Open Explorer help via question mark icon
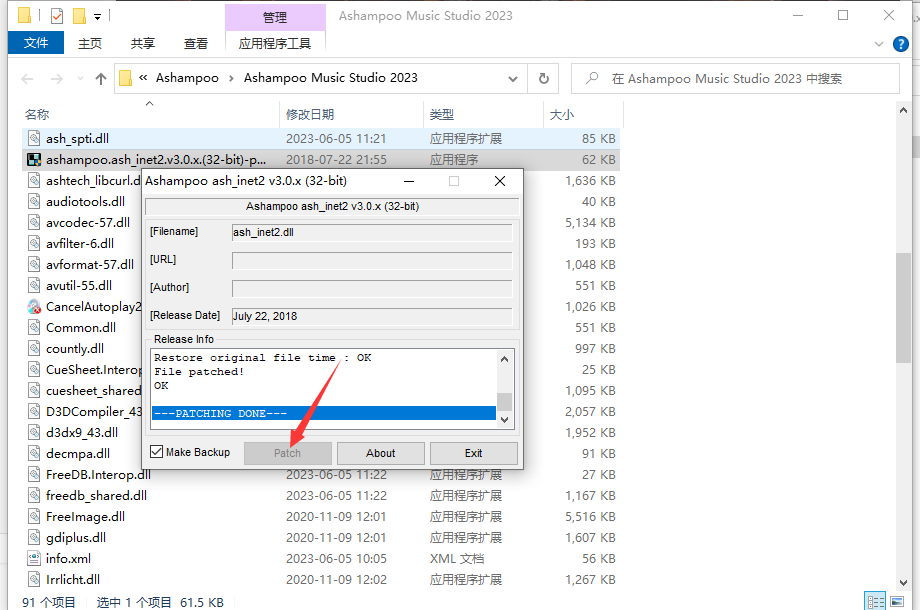 click(x=901, y=44)
